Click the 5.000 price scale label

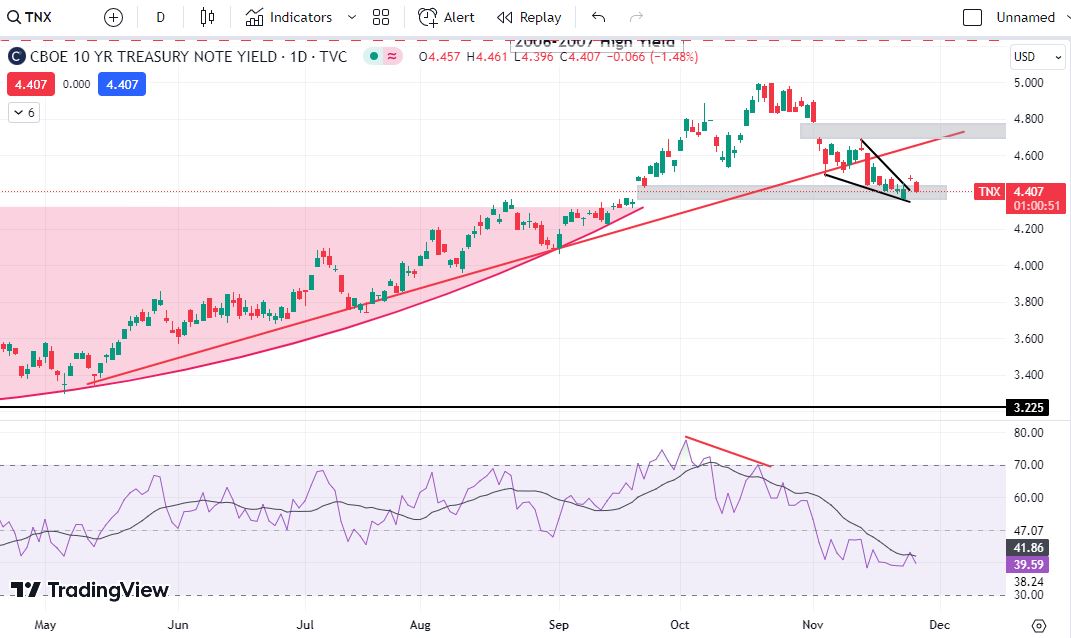pos(1028,83)
